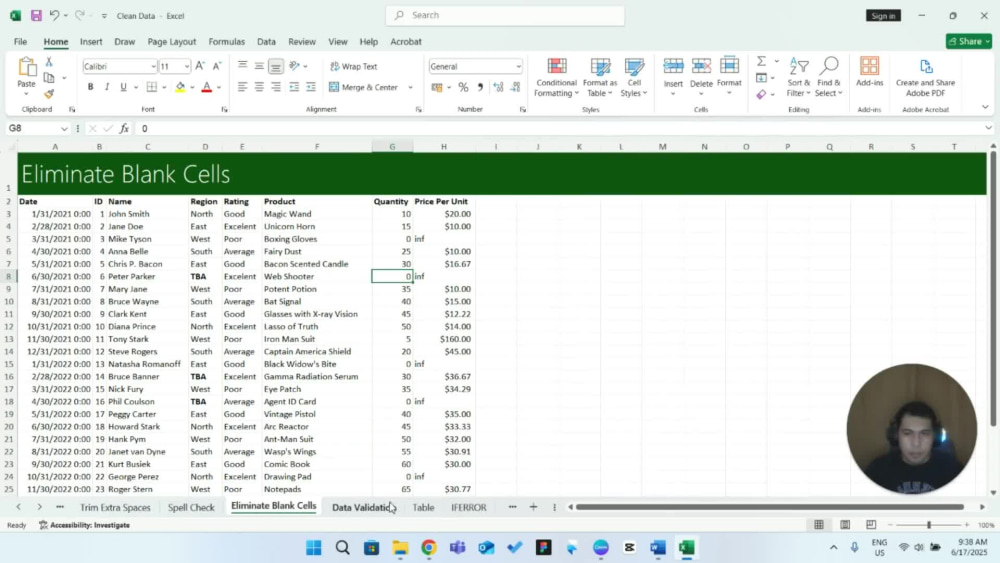Apply the yellow fill color

180,87
